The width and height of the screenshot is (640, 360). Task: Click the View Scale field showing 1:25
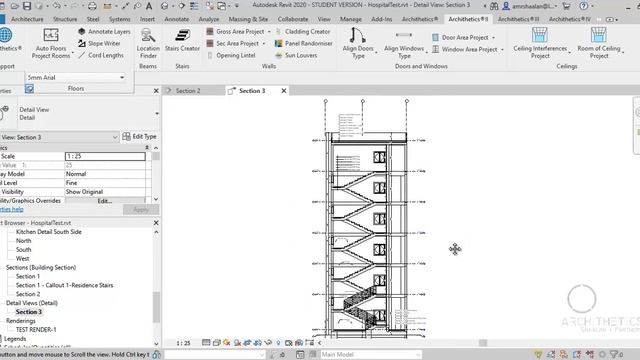[x=105, y=156]
